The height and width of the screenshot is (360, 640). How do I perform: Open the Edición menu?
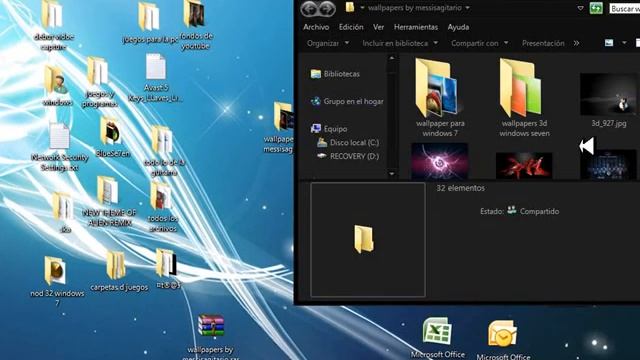[x=351, y=27]
